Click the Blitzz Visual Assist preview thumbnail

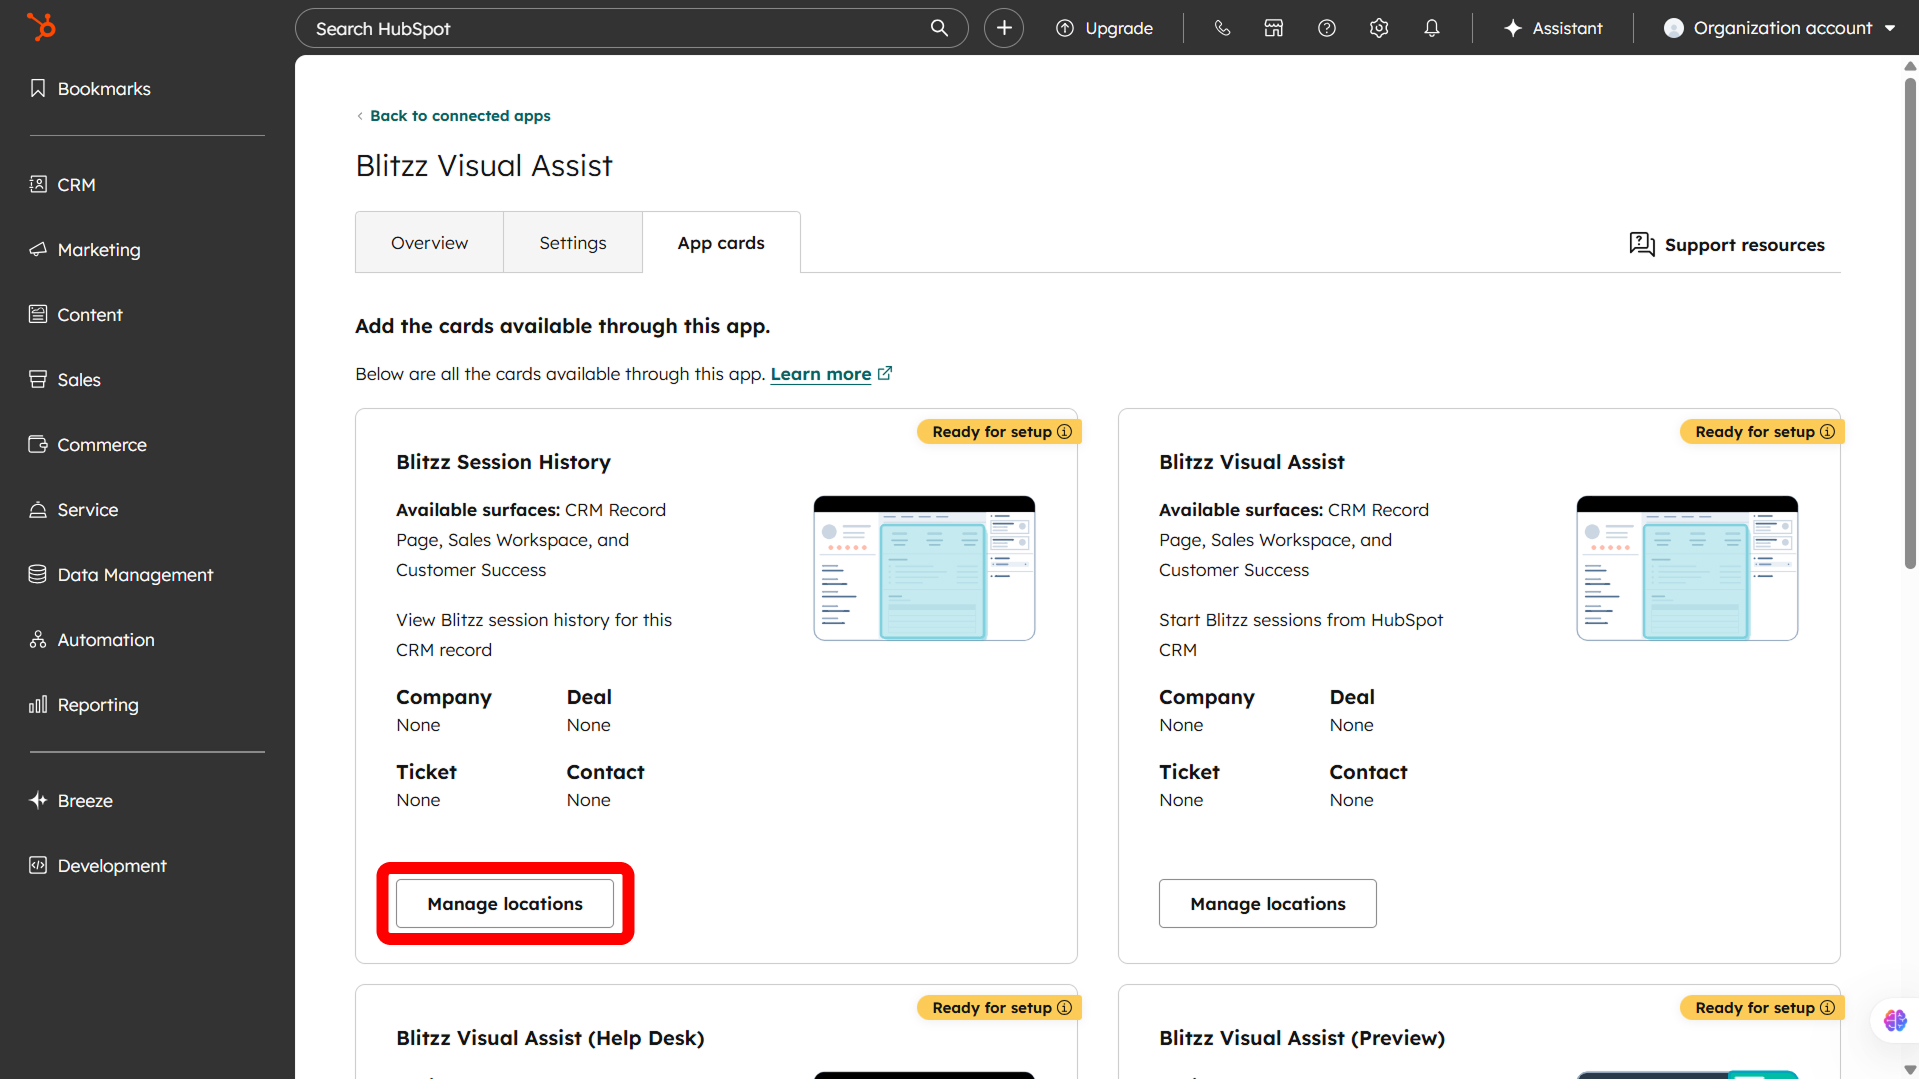[x=1687, y=568]
